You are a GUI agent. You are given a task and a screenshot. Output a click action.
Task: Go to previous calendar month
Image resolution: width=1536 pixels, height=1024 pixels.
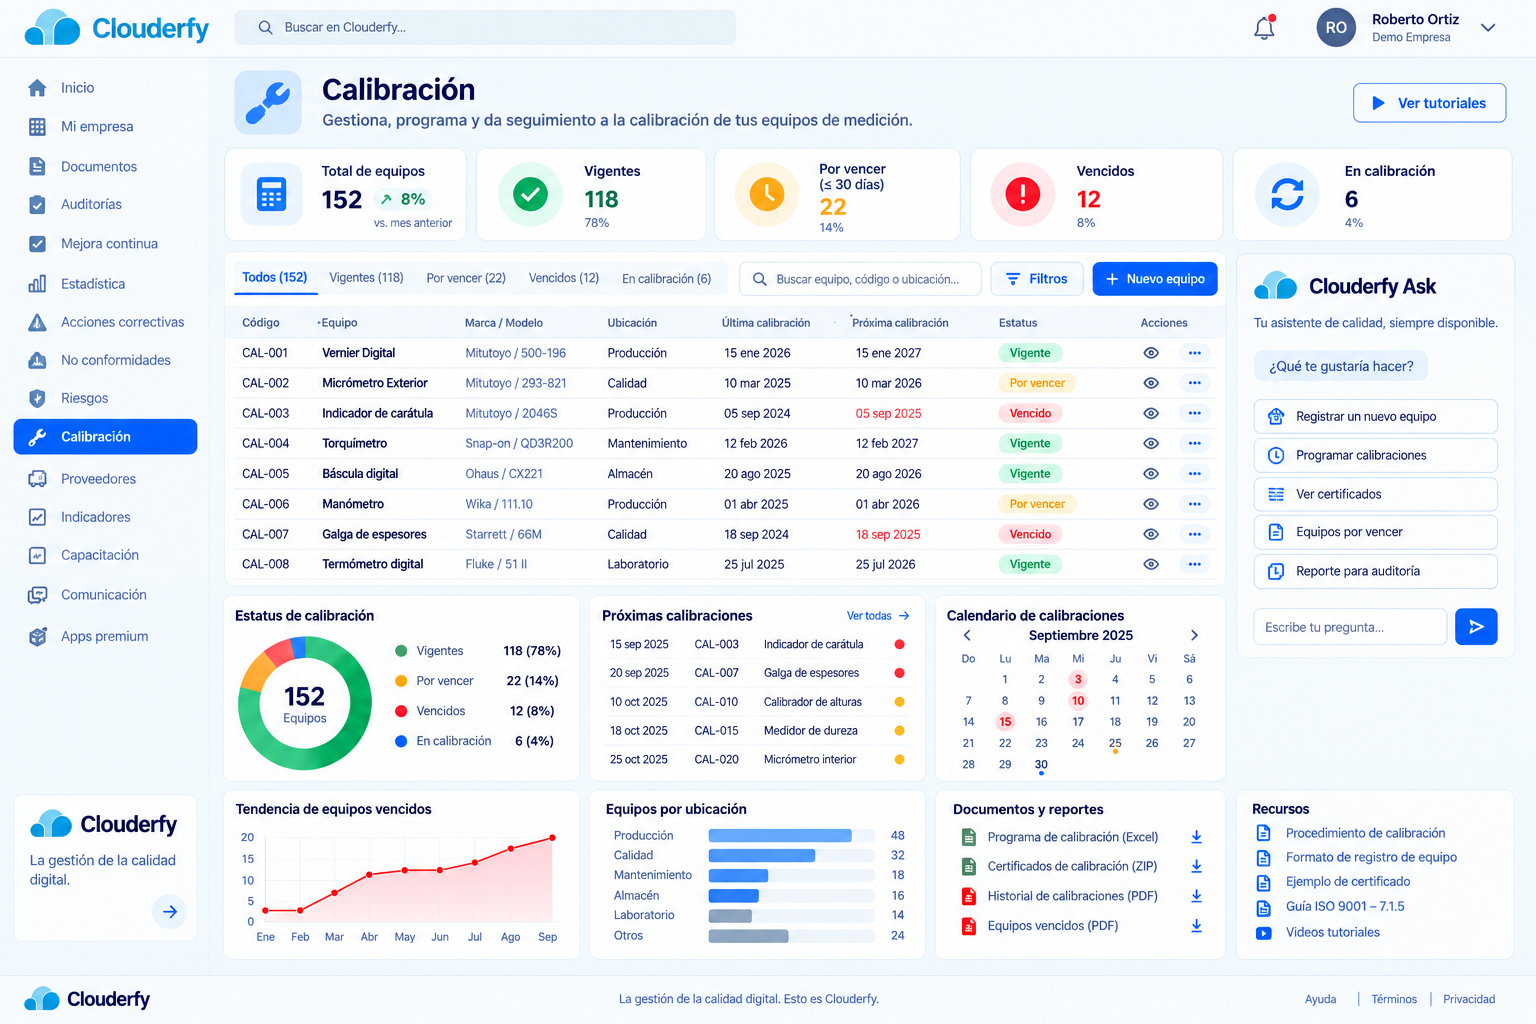[x=967, y=635]
